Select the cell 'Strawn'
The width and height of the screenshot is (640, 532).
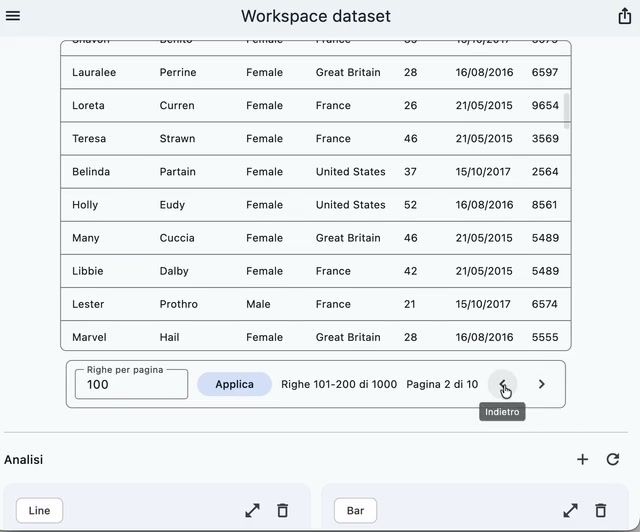(x=177, y=138)
